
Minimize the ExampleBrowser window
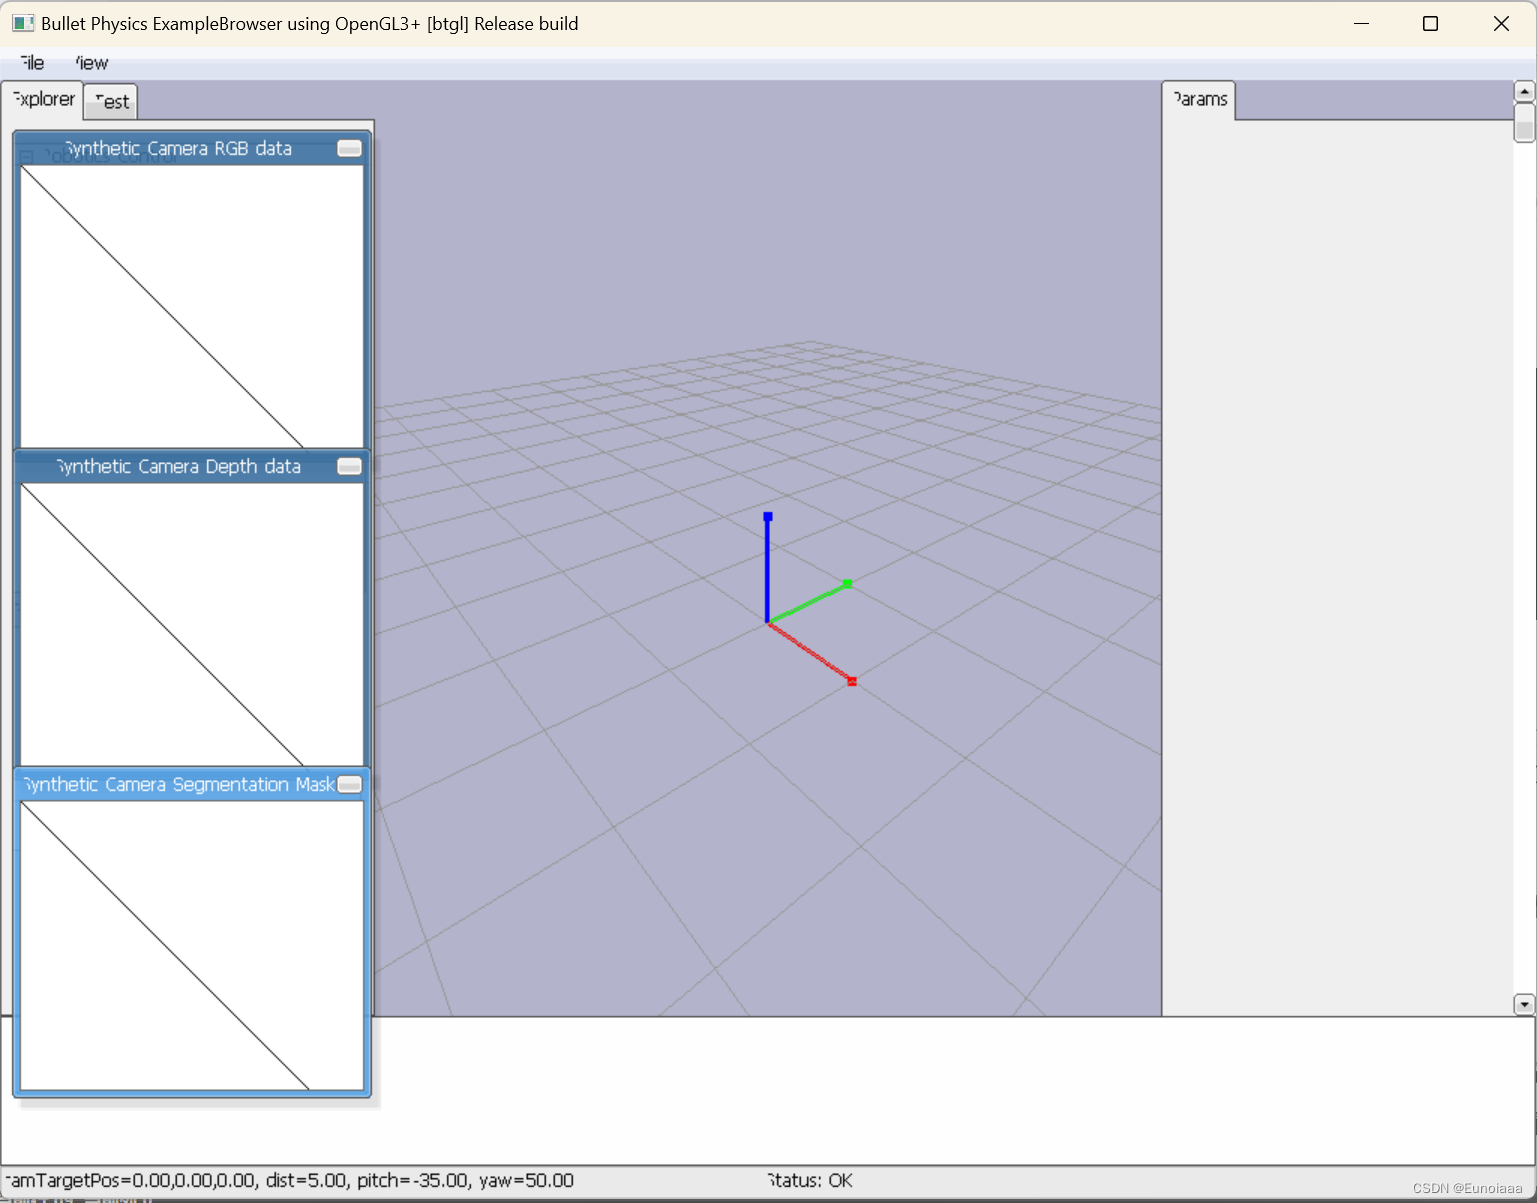click(1361, 24)
